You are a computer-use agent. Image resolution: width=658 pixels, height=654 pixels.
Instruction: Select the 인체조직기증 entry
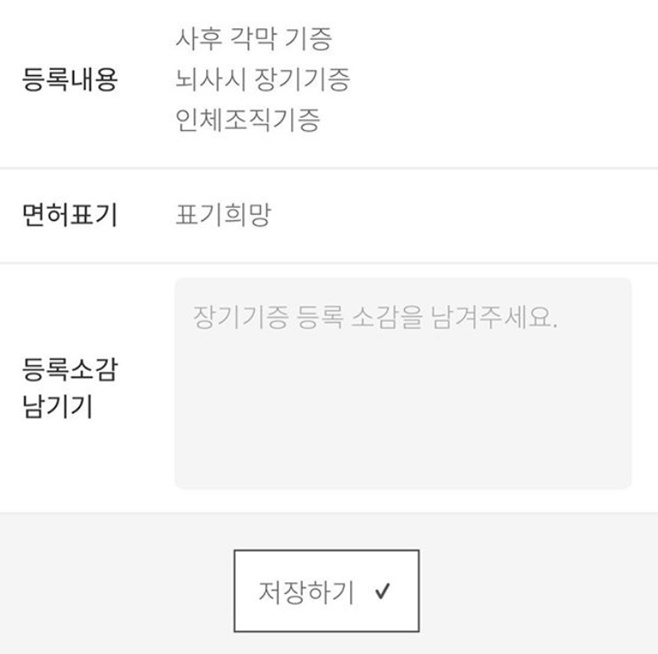[x=248, y=120]
